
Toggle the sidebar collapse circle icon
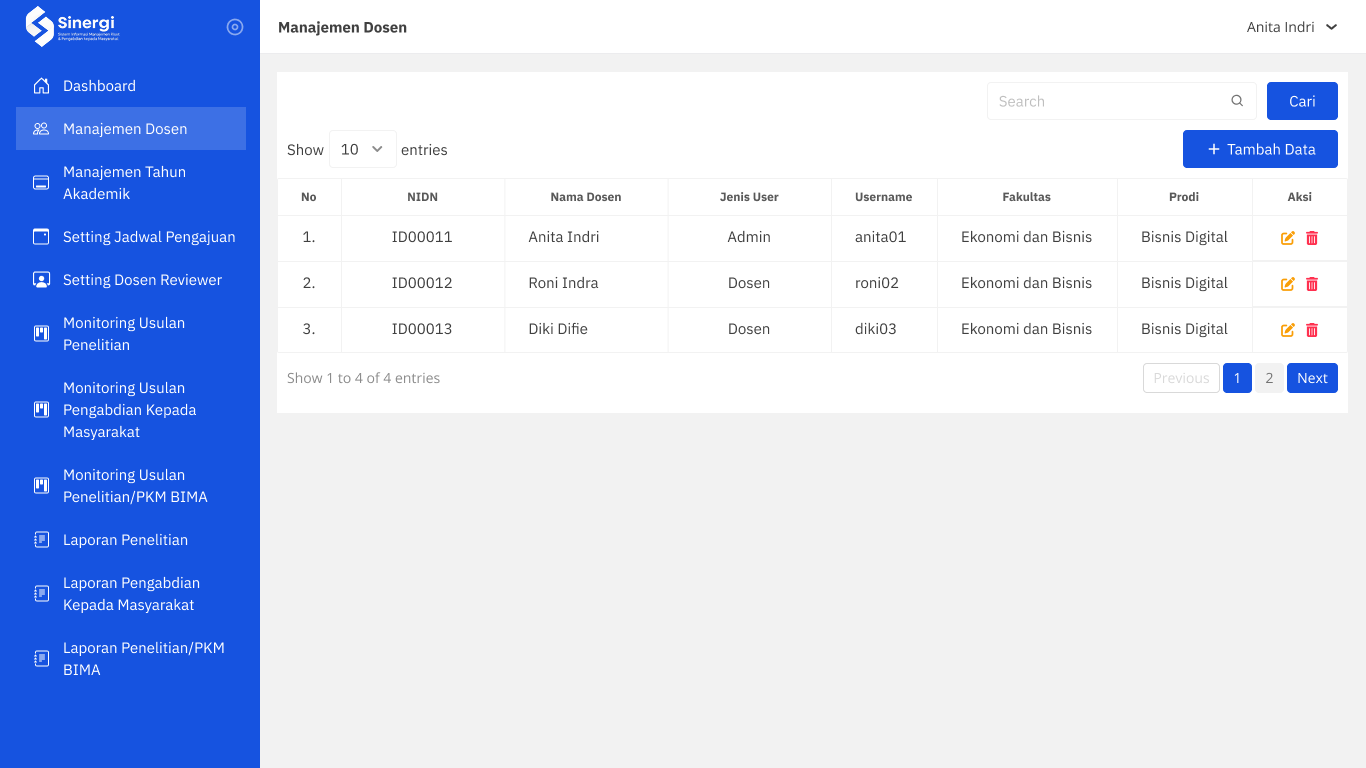235,27
